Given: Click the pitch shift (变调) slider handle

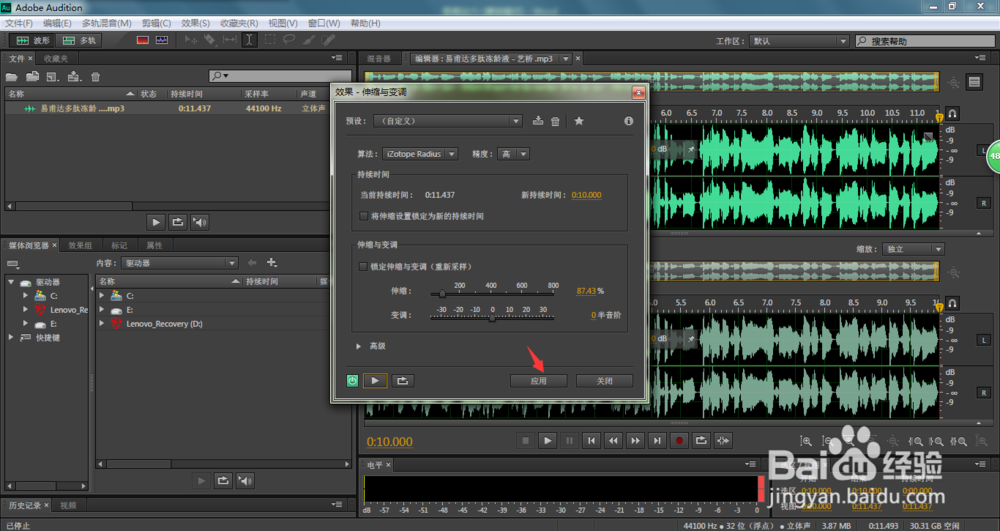Looking at the screenshot, I should pyautogui.click(x=492, y=317).
